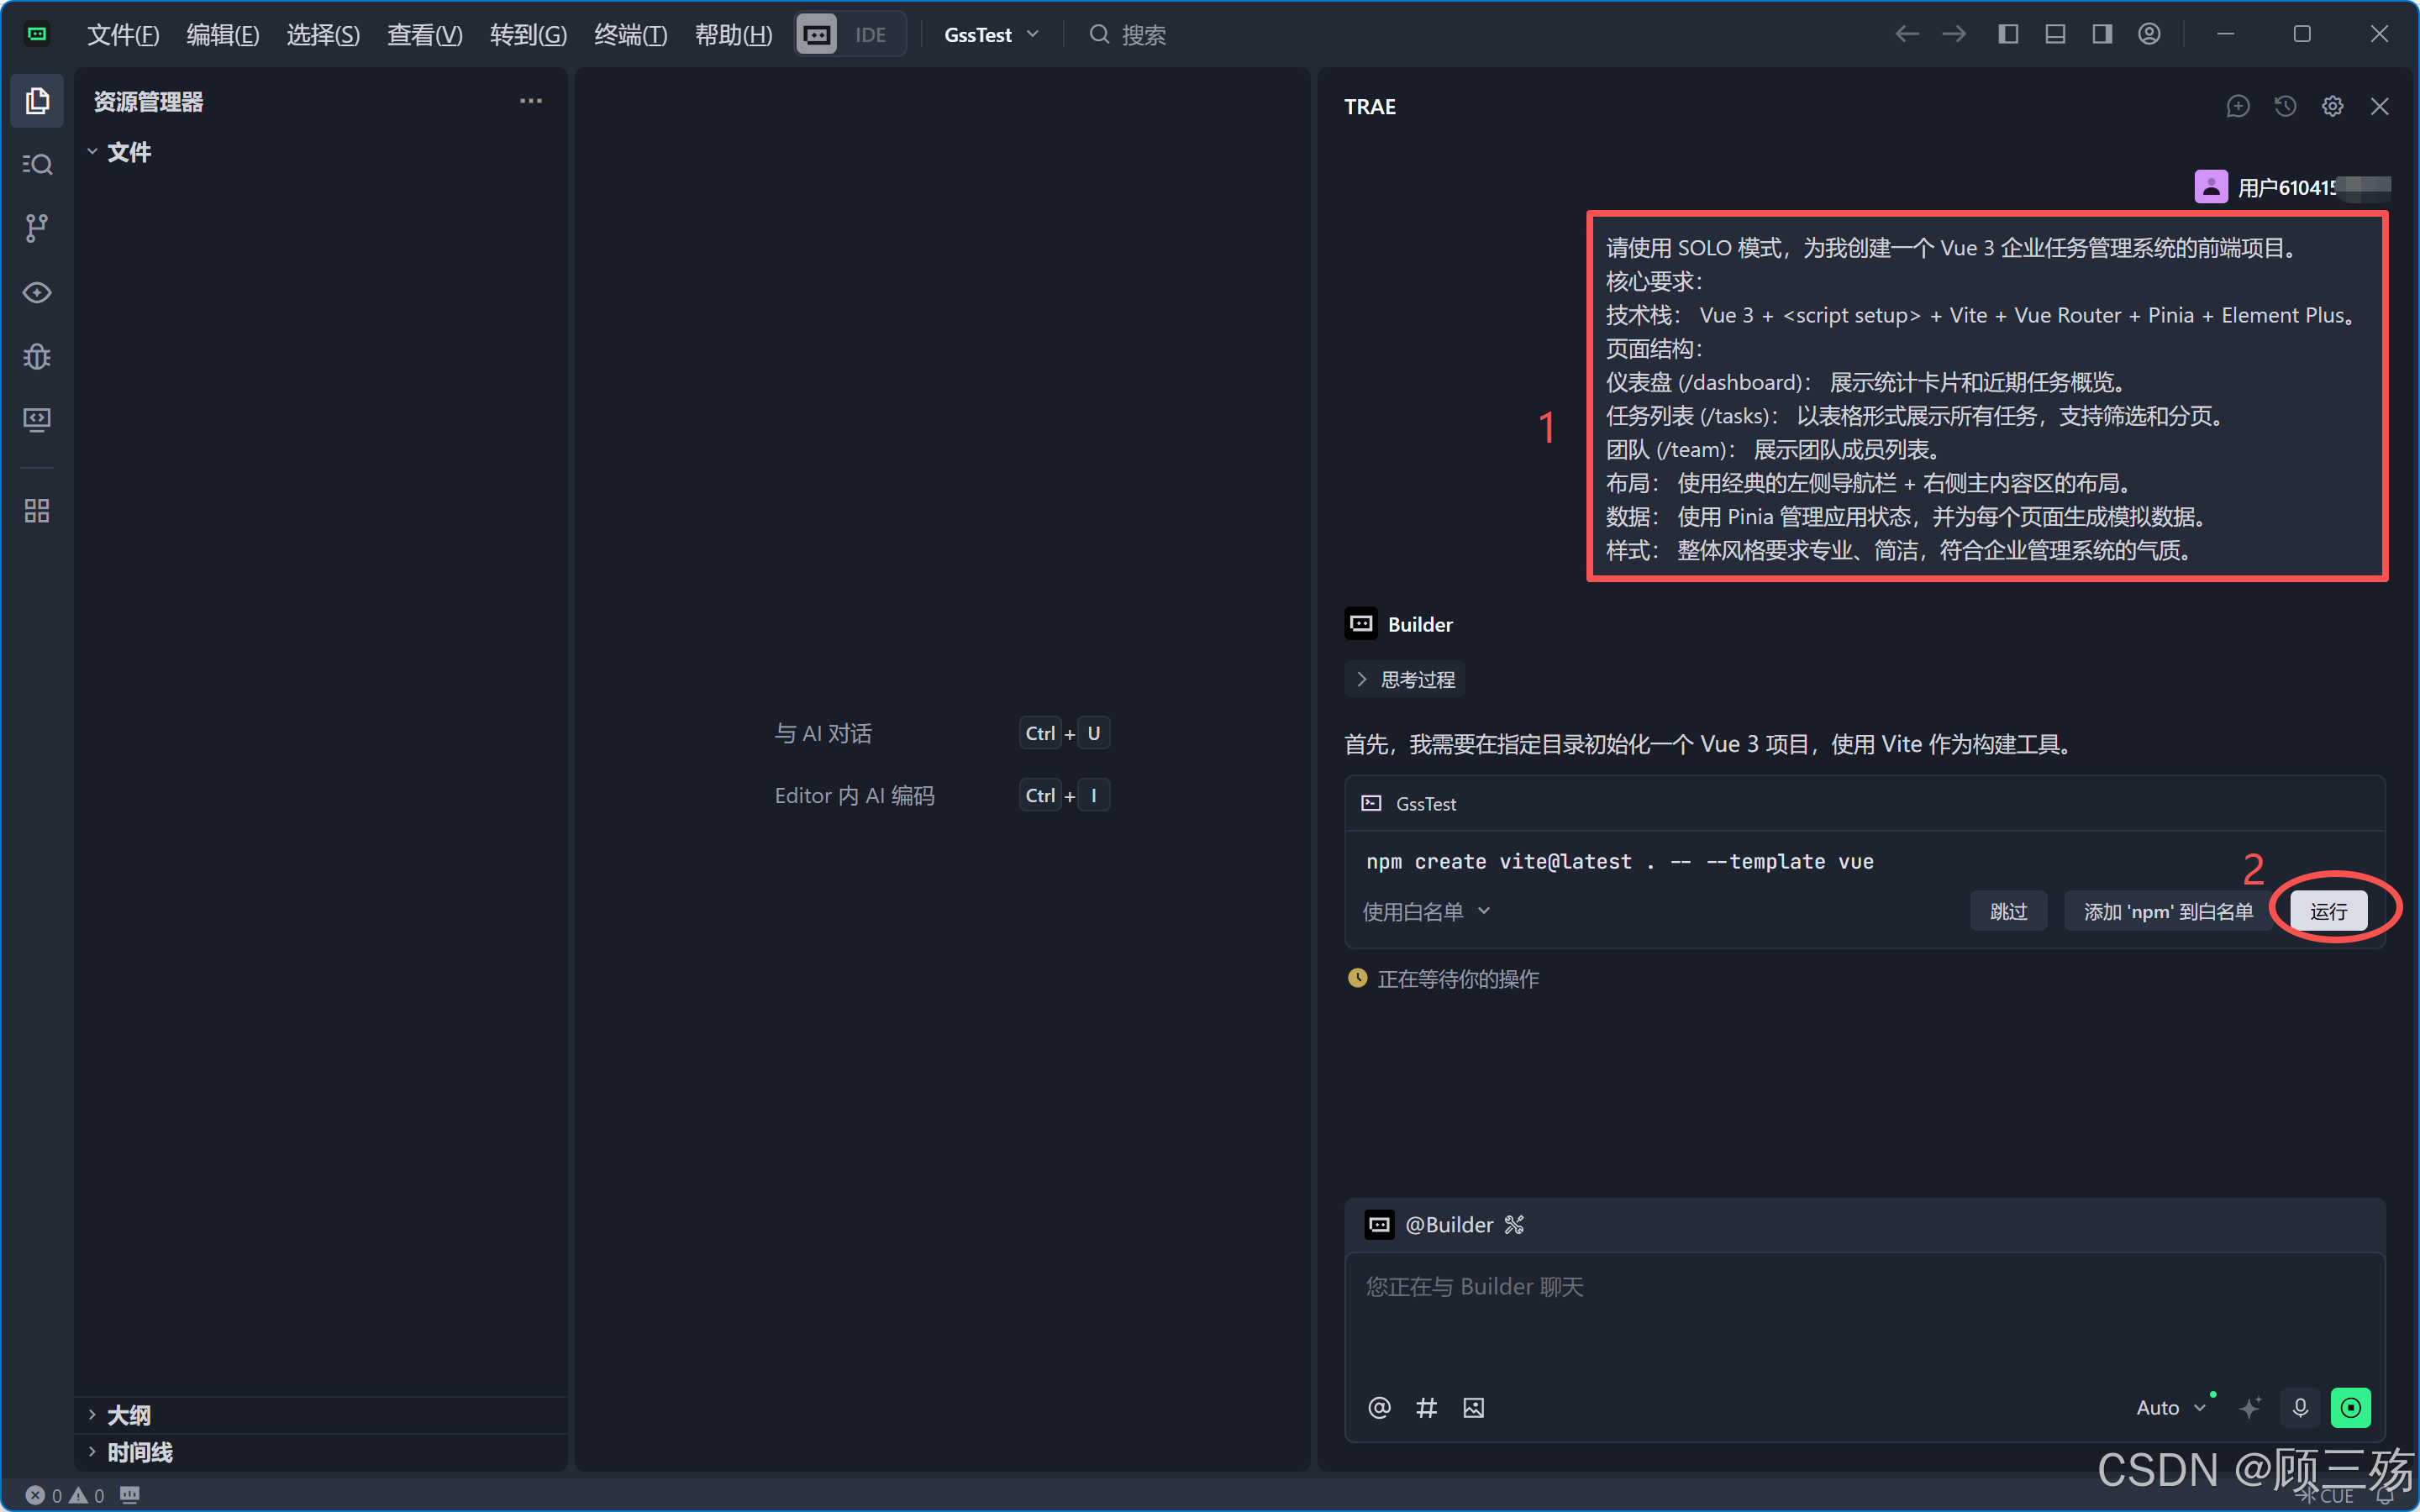Click the microphone voice input icon
Screen dimensions: 2420x1512
point(2300,1407)
